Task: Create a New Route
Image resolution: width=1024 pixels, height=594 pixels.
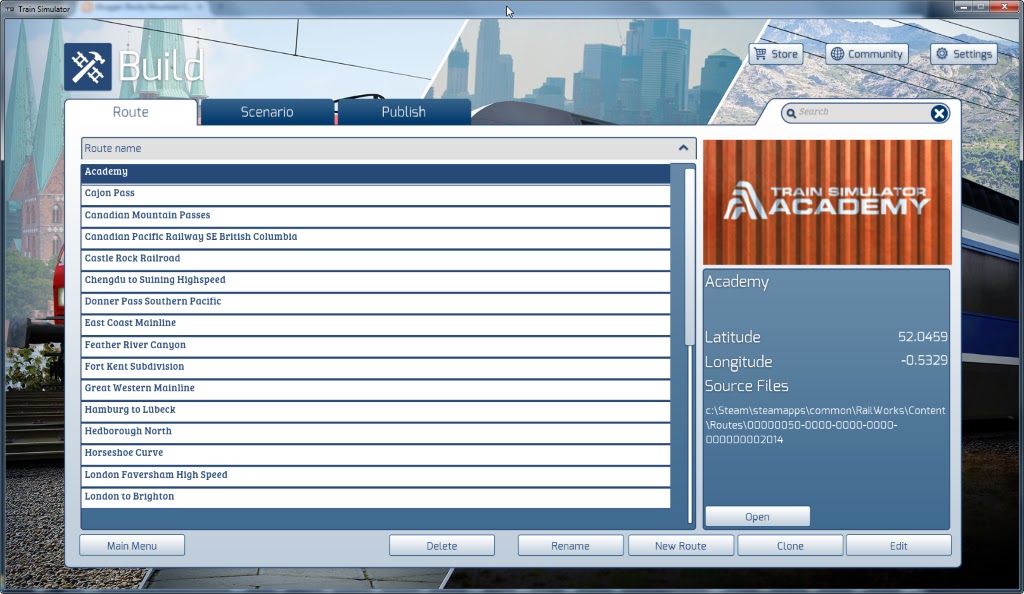Action: click(680, 545)
